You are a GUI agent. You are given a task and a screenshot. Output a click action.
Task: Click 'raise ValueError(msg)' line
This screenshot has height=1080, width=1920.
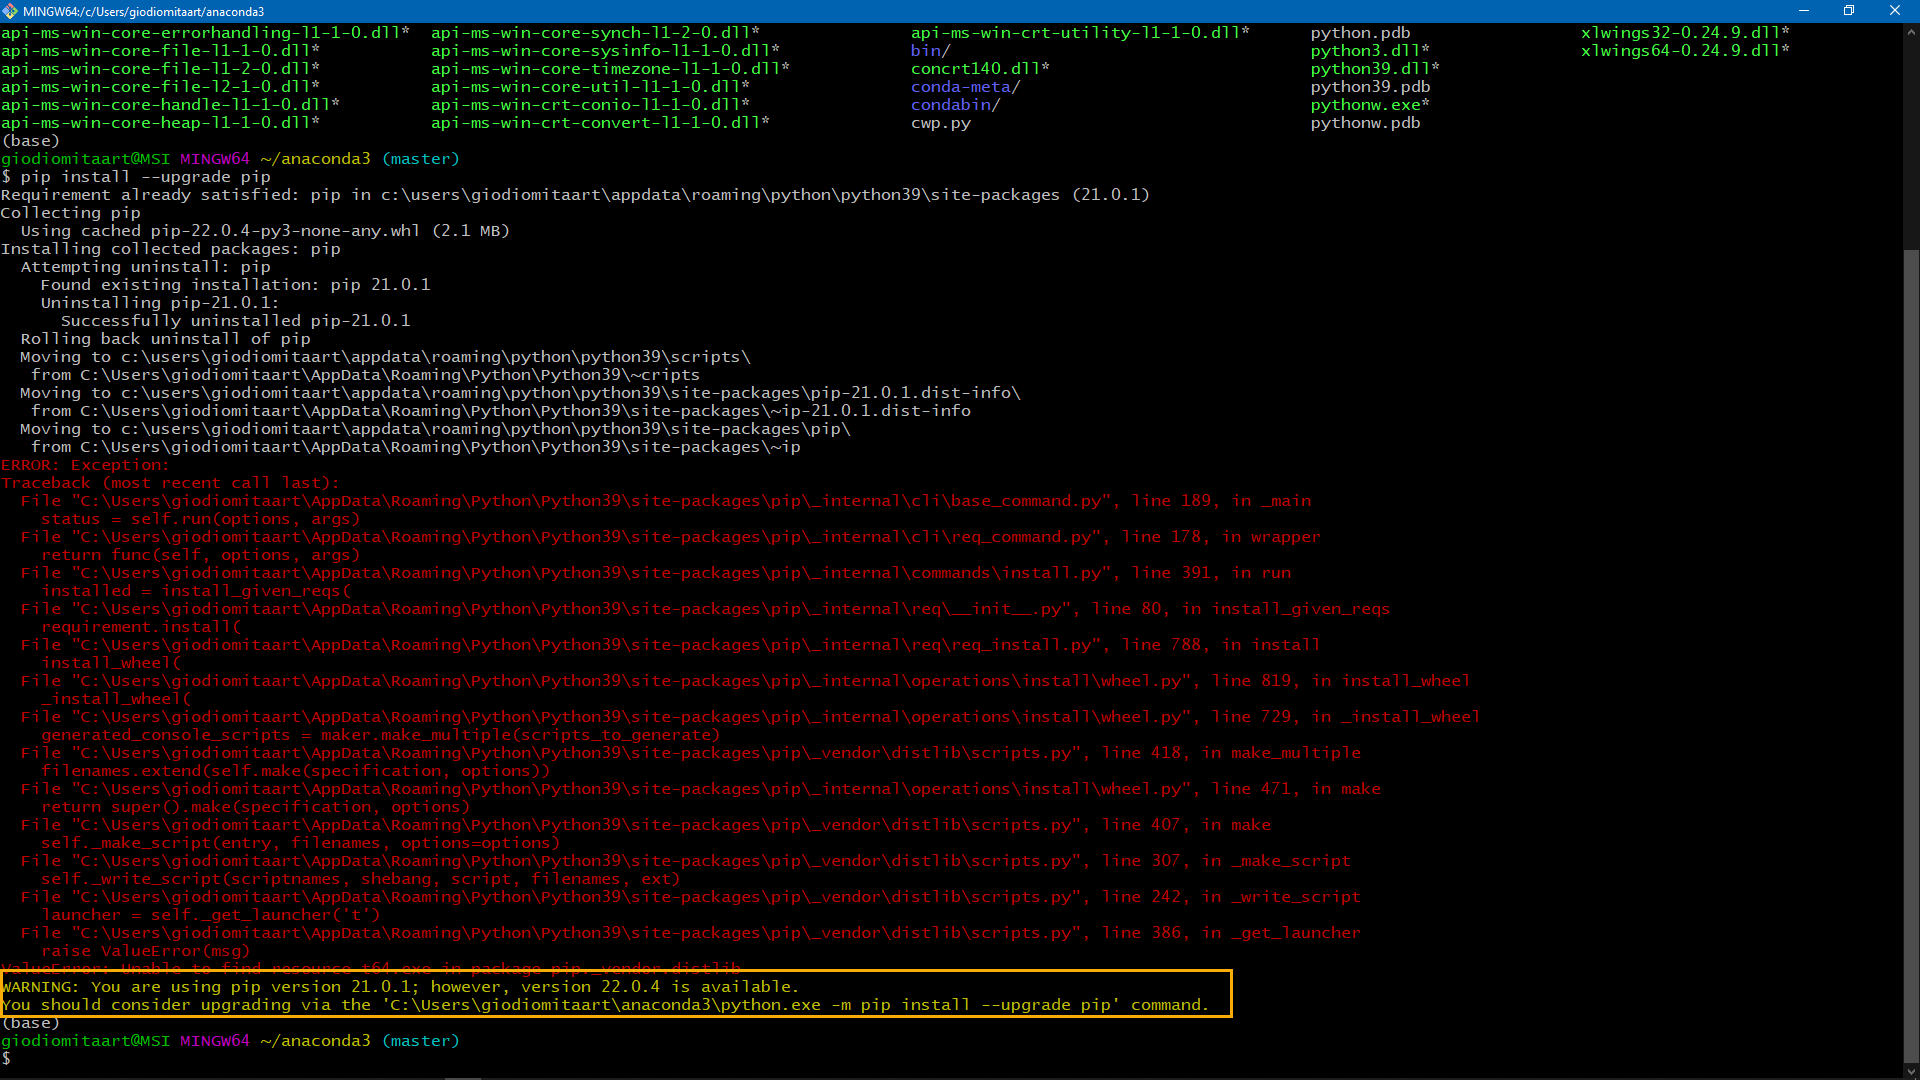coord(146,951)
